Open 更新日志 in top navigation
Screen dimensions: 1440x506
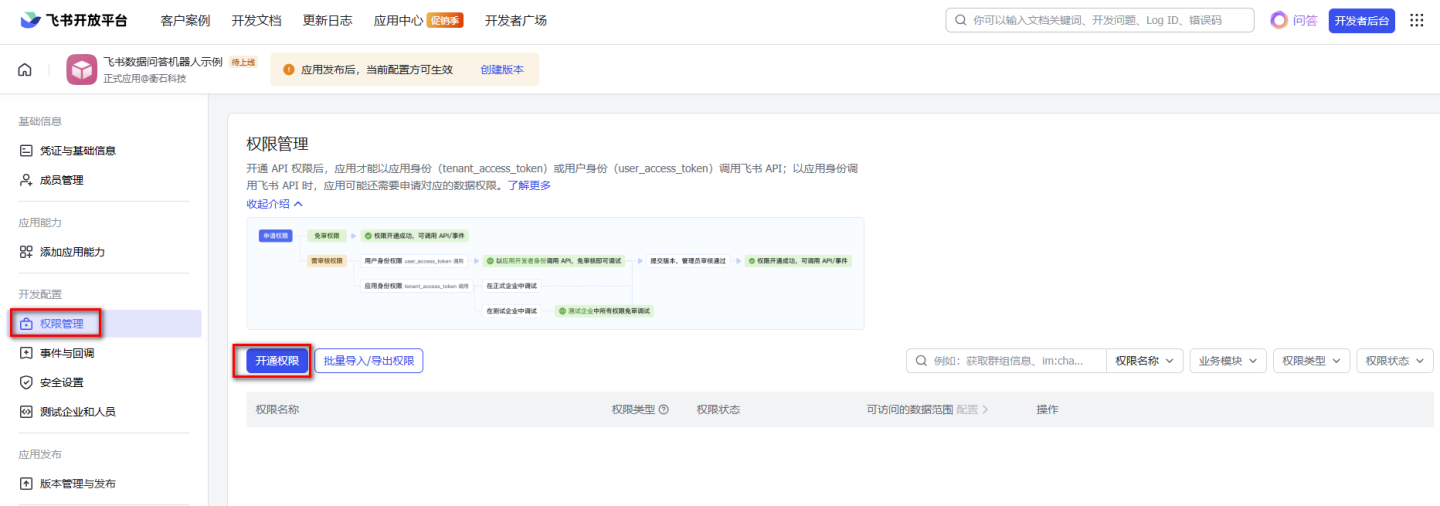pos(327,20)
